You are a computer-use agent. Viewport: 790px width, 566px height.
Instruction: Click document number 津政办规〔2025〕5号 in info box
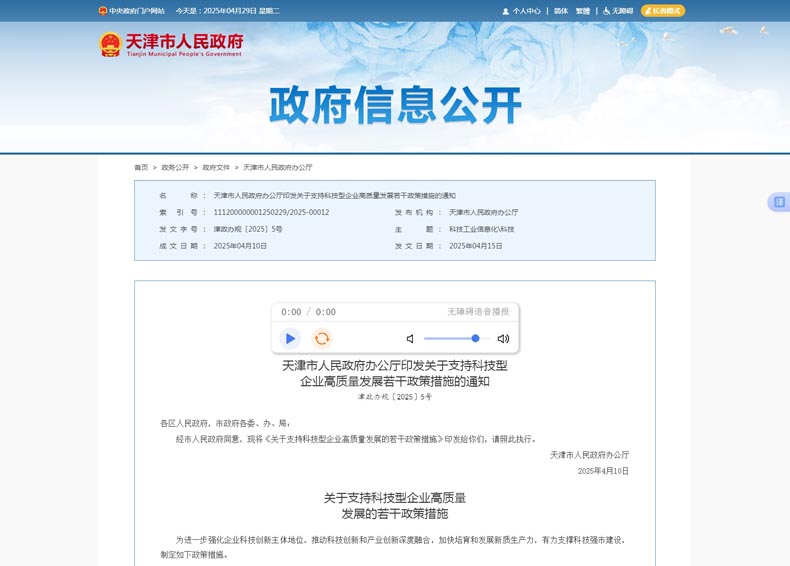click(x=248, y=229)
